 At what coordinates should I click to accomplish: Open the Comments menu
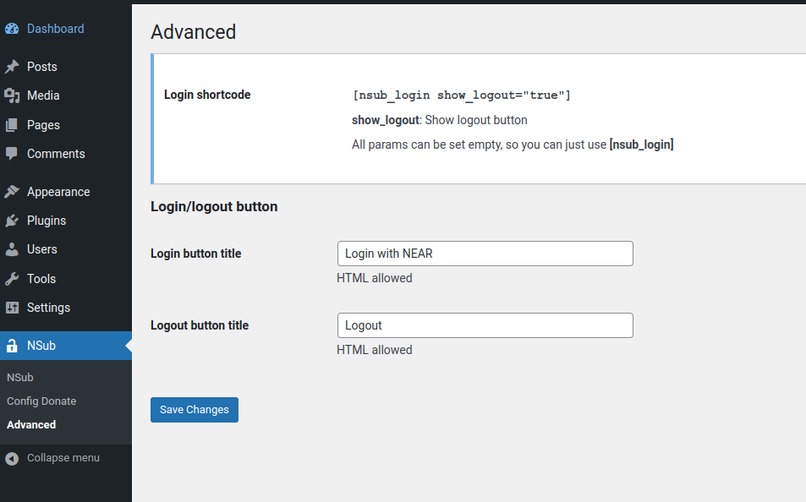pyautogui.click(x=56, y=154)
